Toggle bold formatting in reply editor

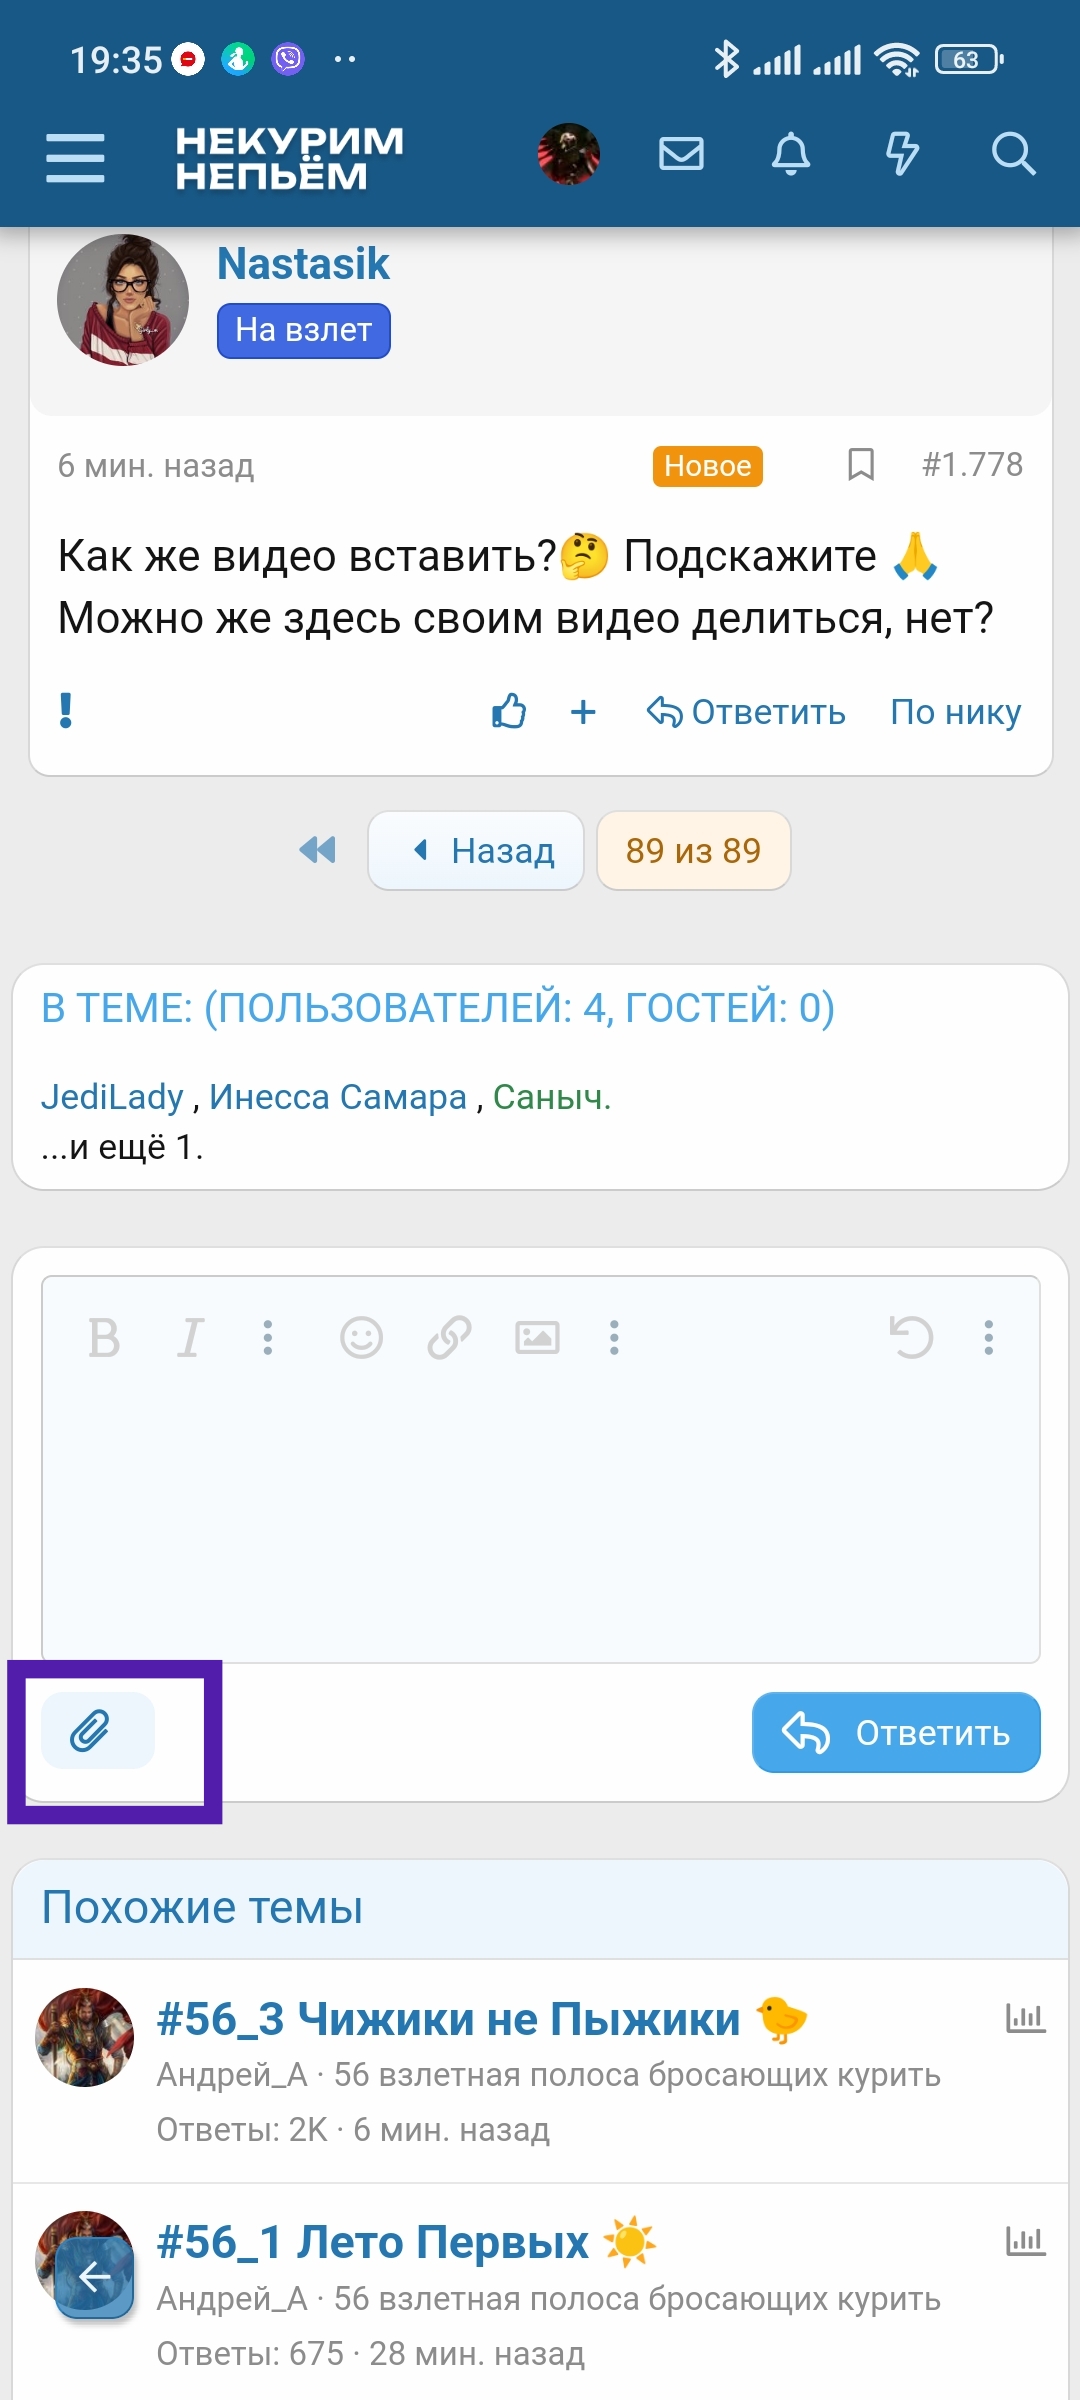(104, 1337)
